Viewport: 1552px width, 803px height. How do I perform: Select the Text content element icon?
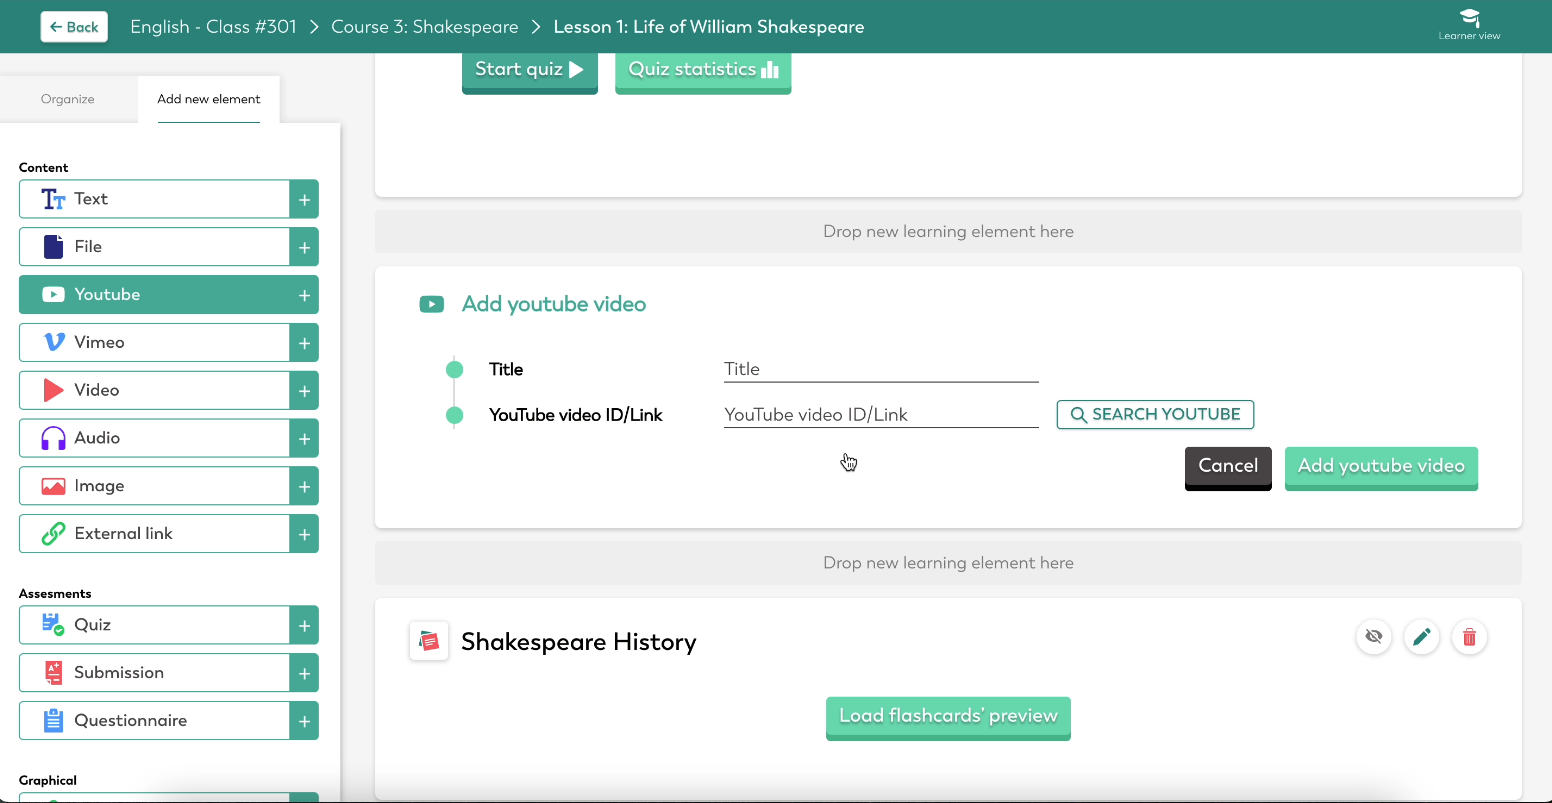pos(52,198)
